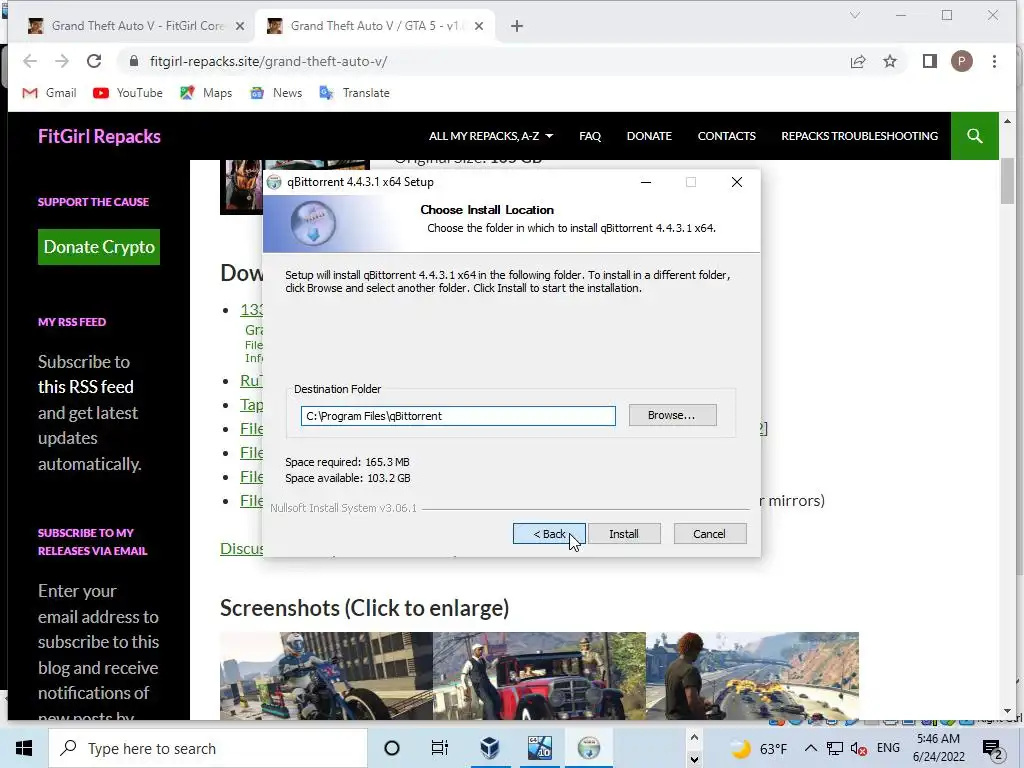
Task: Open the profile avatar P
Action: (961, 61)
